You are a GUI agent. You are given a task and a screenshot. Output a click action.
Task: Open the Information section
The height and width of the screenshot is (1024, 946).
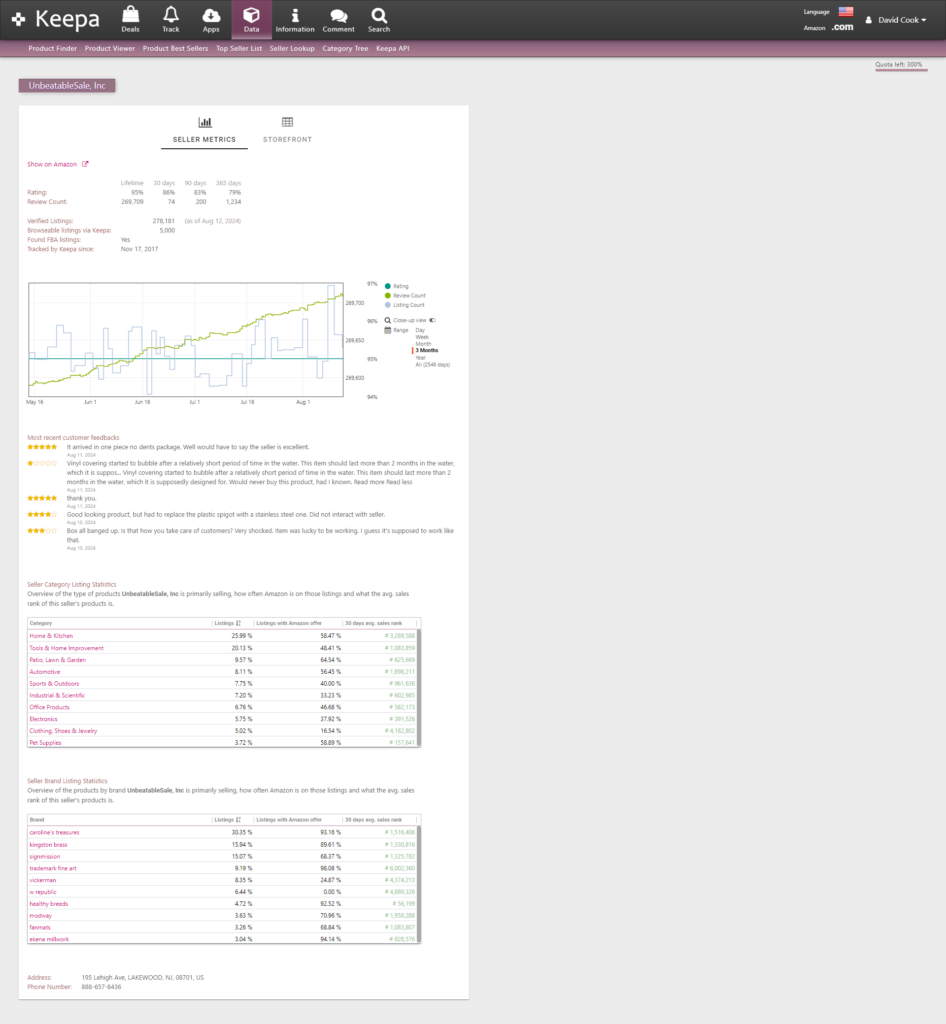click(294, 20)
